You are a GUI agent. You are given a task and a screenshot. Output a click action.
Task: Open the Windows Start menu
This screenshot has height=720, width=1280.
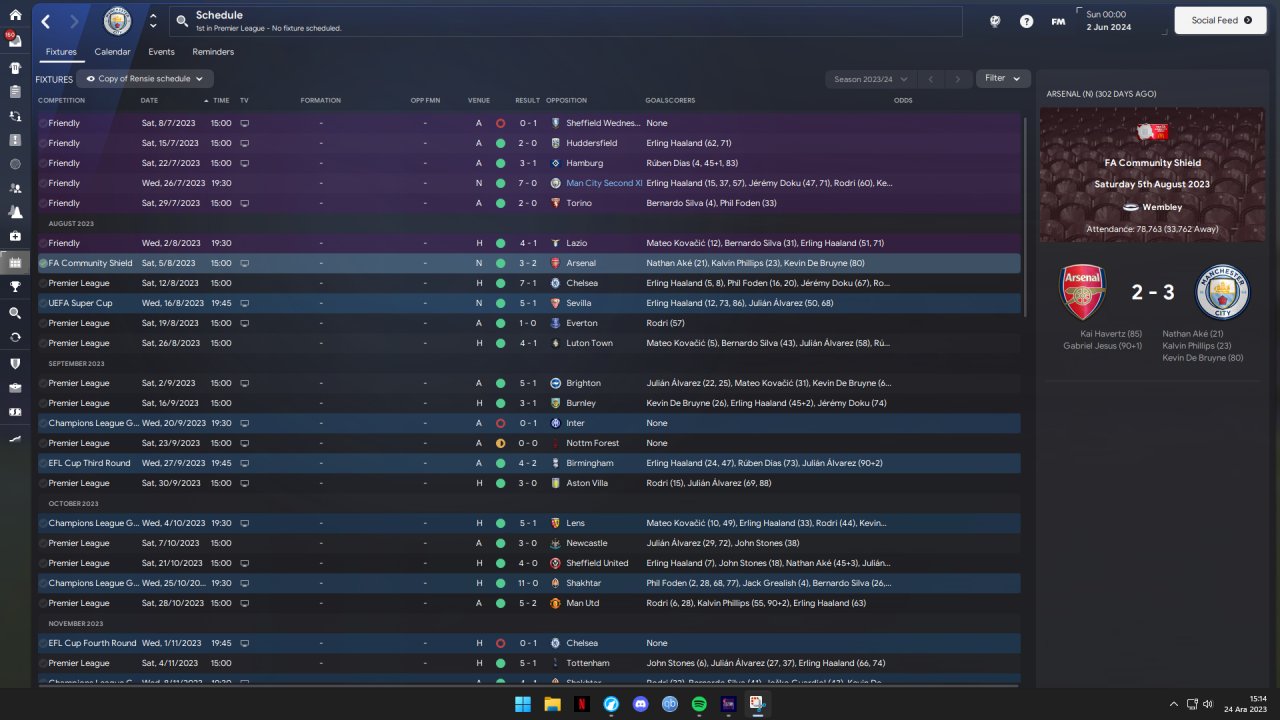click(x=523, y=704)
